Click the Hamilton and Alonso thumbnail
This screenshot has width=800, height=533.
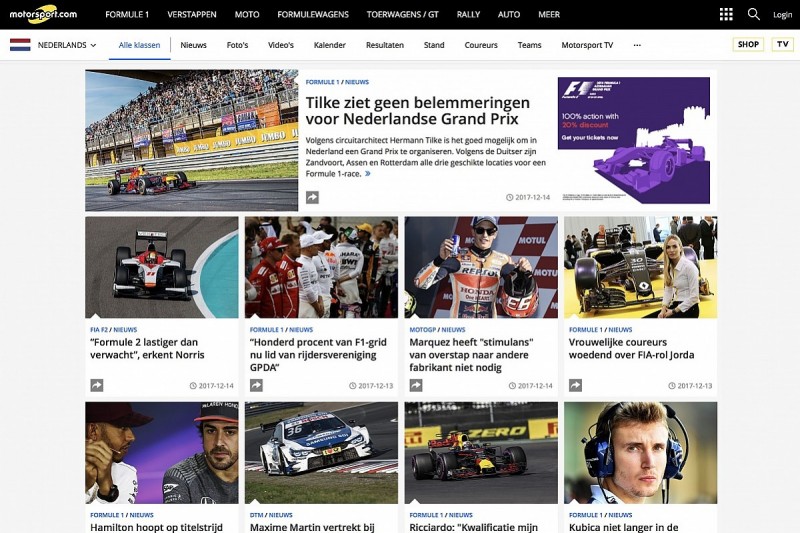click(162, 453)
